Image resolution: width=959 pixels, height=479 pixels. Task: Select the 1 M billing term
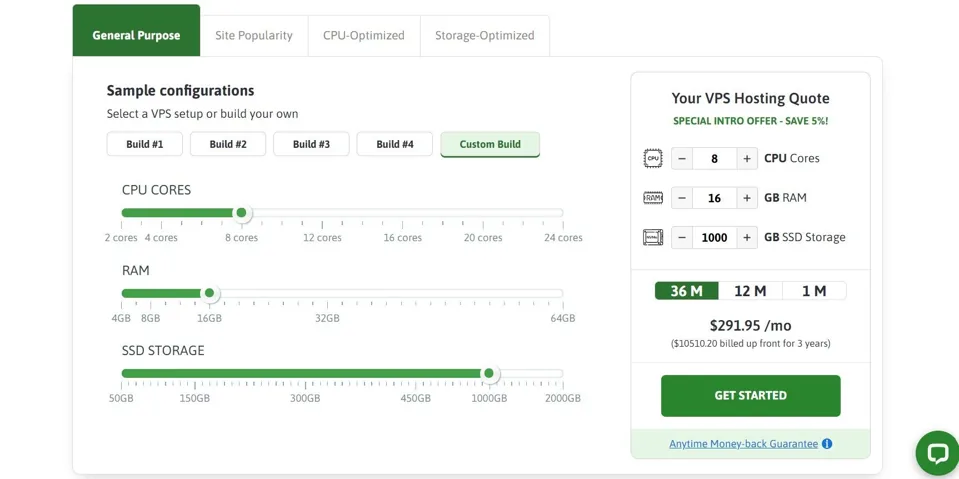814,291
